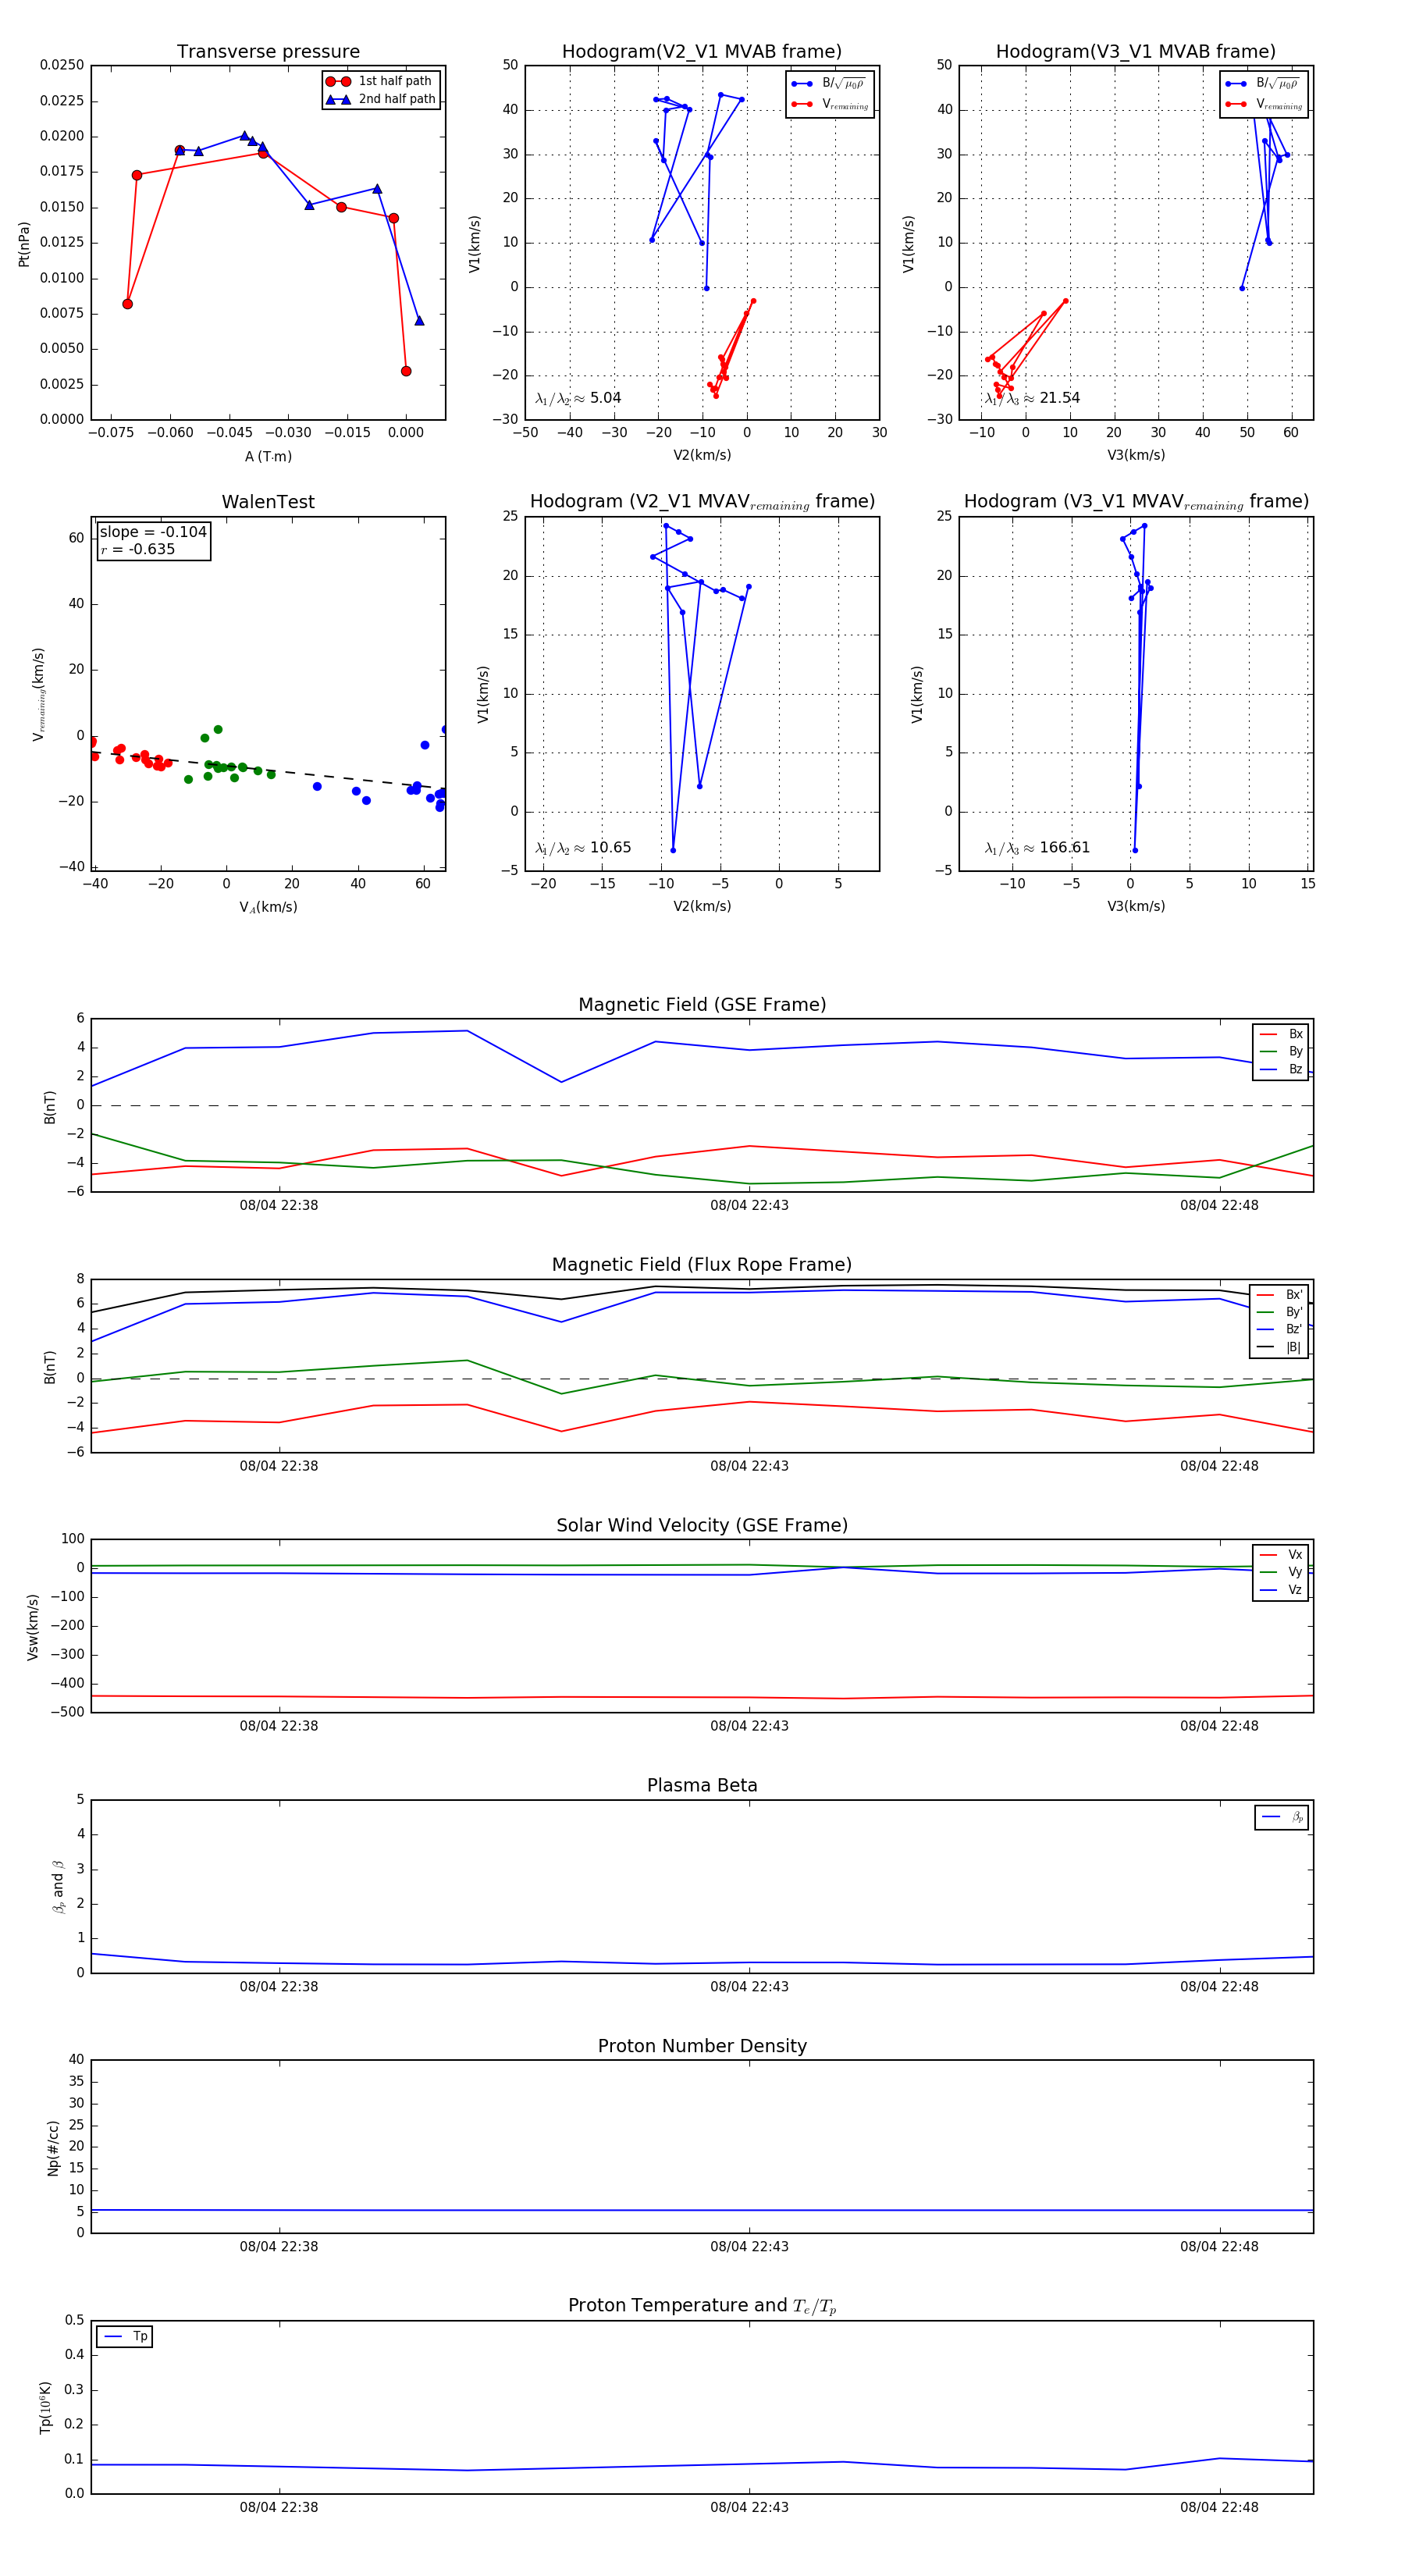Click the 'Hodogram (V2_V1 MVAV remaining frame)' title
This screenshot has width=1405, height=2576.
tap(702, 502)
